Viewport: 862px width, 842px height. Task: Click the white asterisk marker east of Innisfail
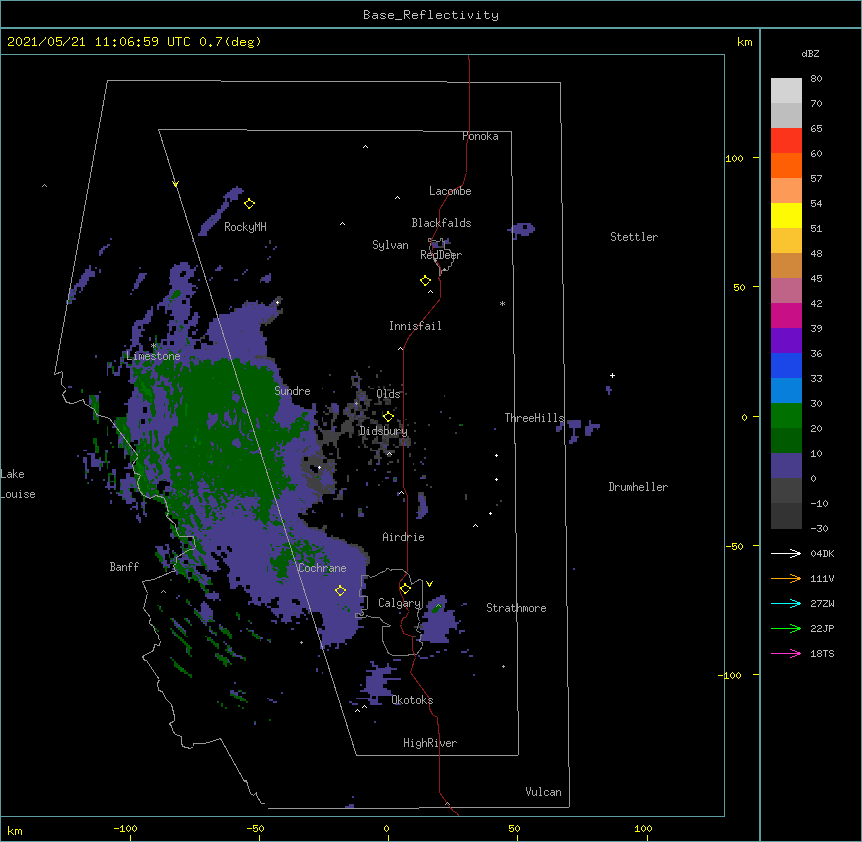[x=502, y=303]
